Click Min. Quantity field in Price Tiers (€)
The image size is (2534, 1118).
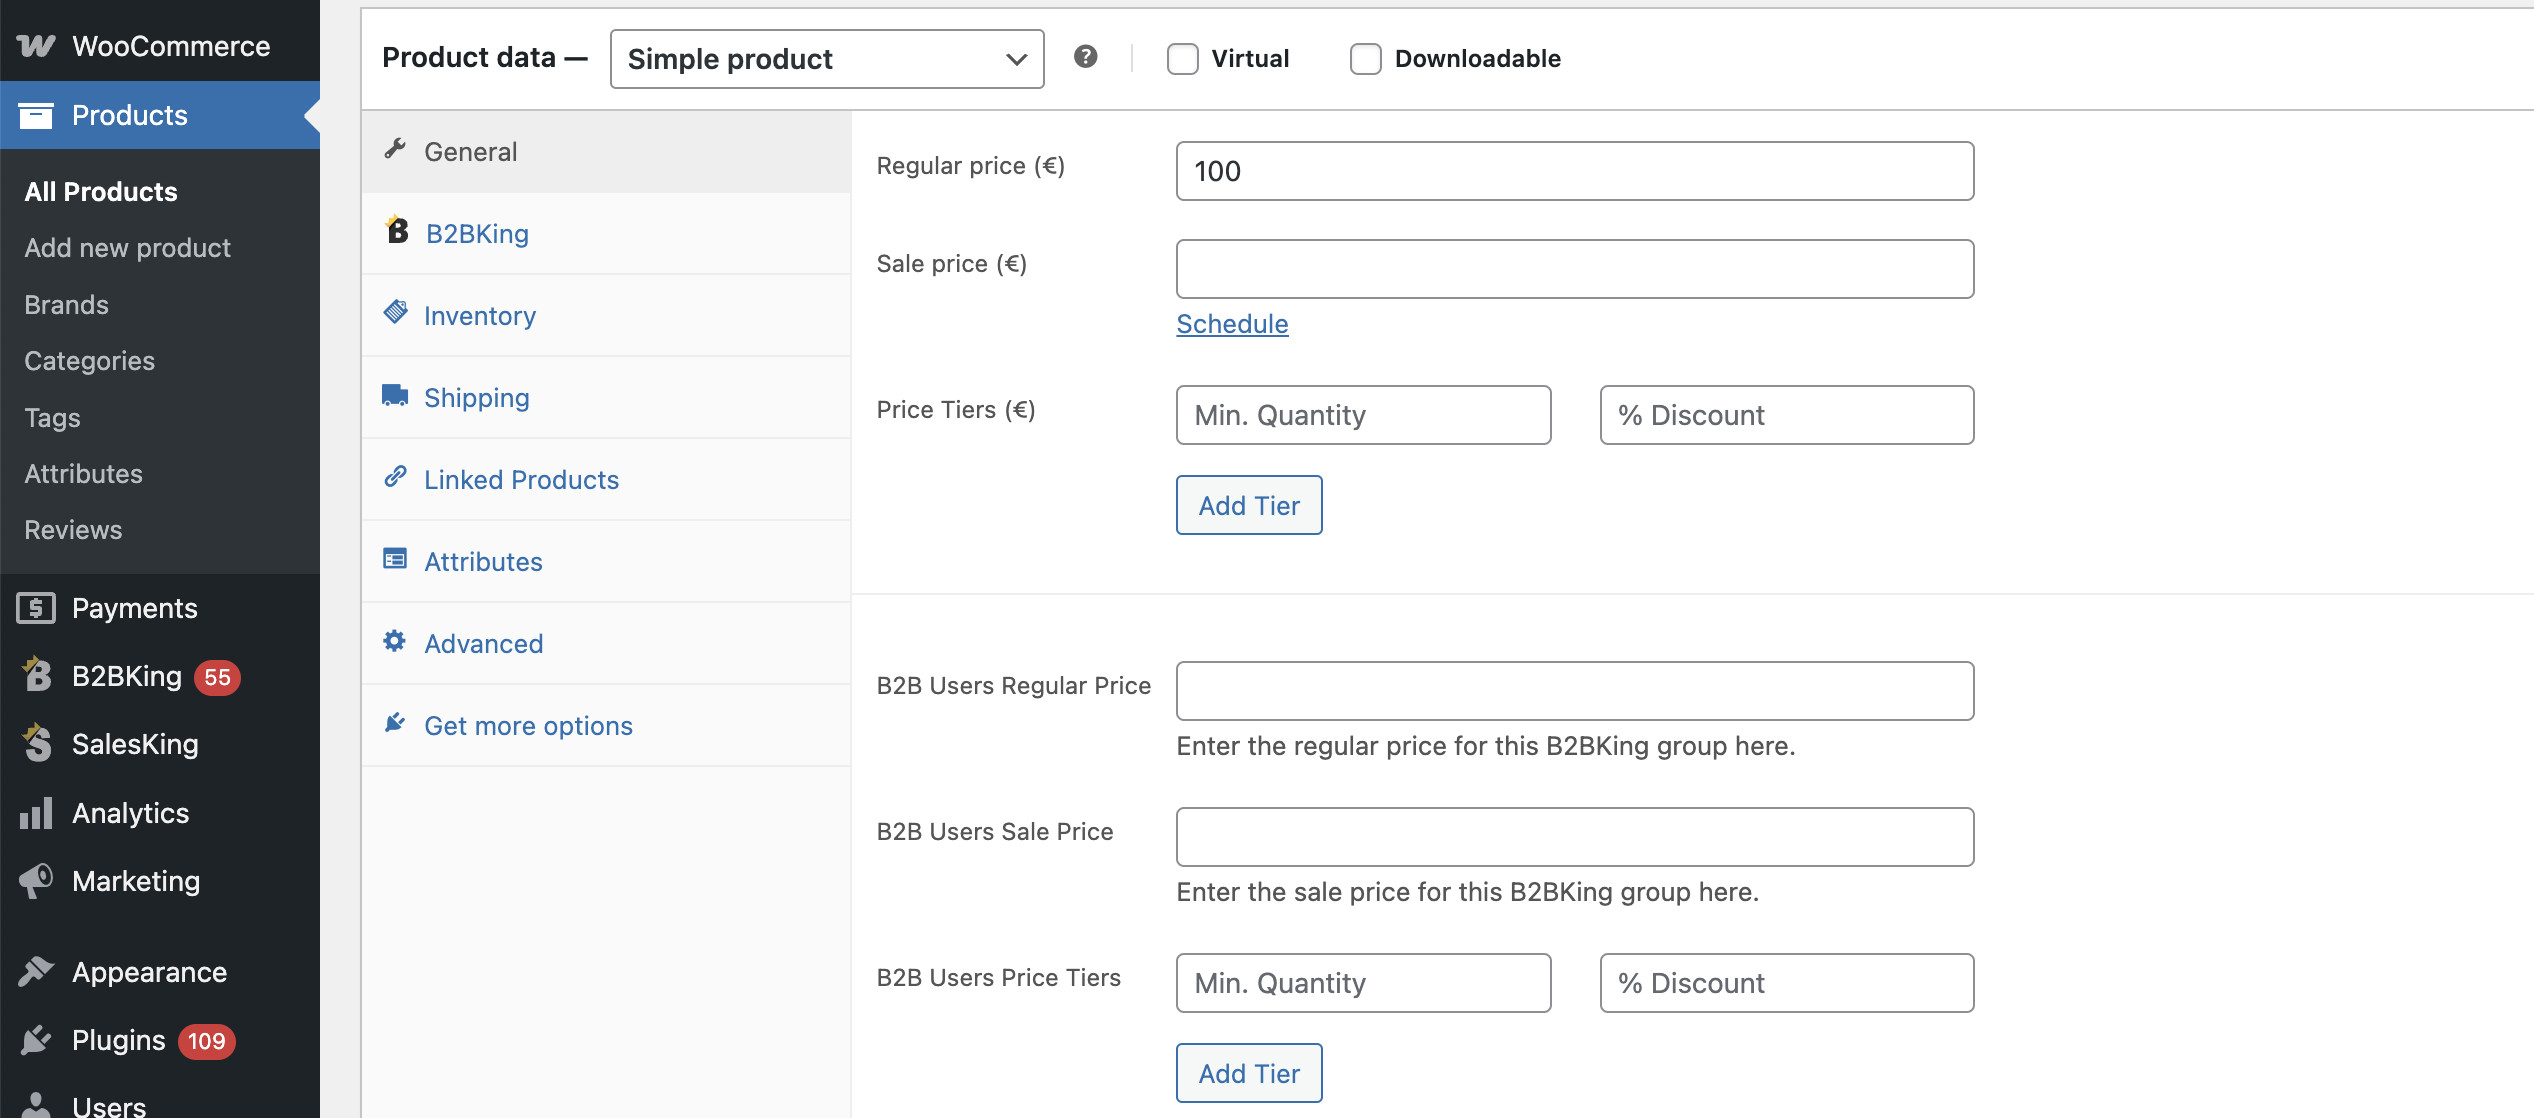pyautogui.click(x=1363, y=415)
